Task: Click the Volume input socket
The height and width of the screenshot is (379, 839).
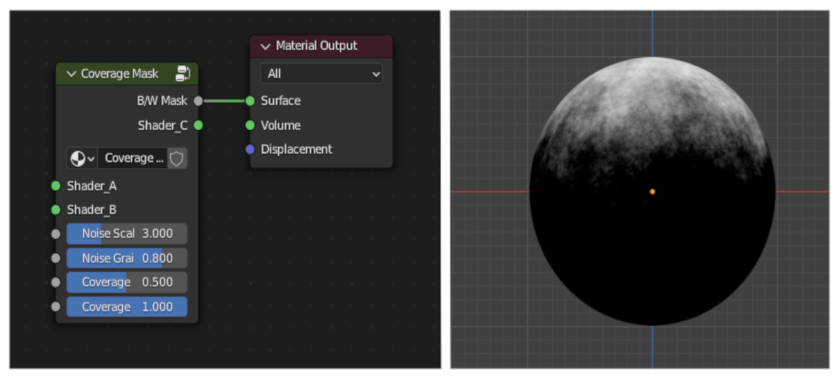Action: coord(250,125)
